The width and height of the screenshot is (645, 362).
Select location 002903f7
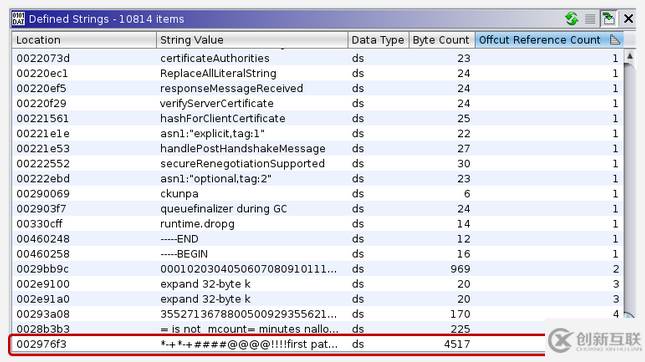42,209
